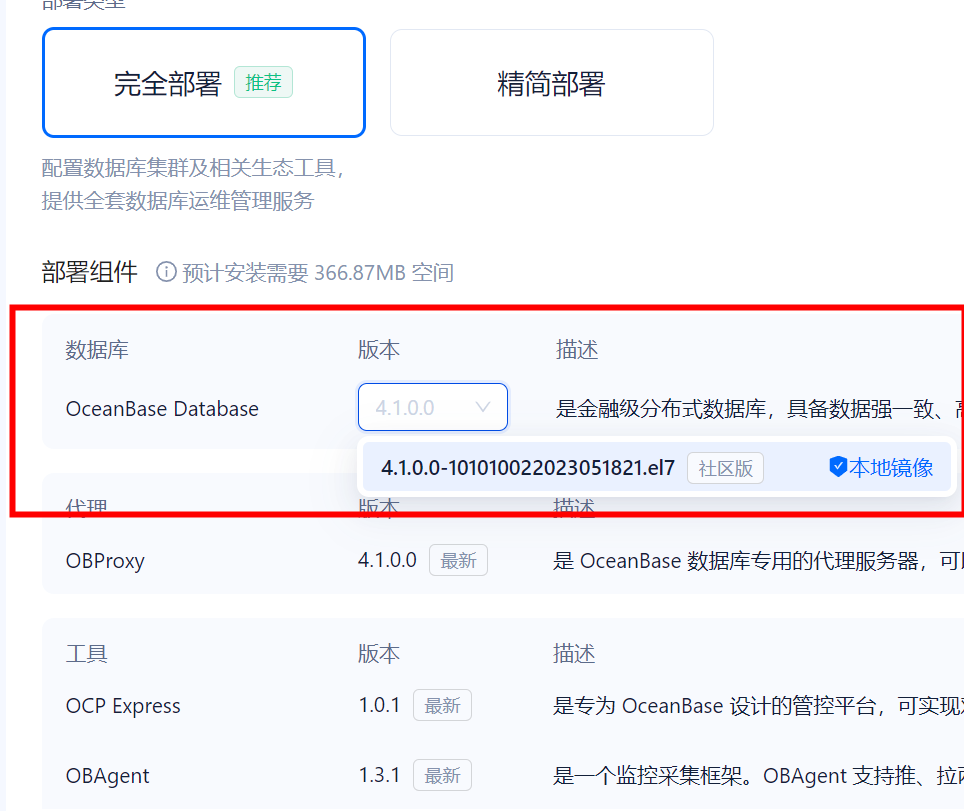Click the 最新 tag next to OCP Express

[442, 705]
